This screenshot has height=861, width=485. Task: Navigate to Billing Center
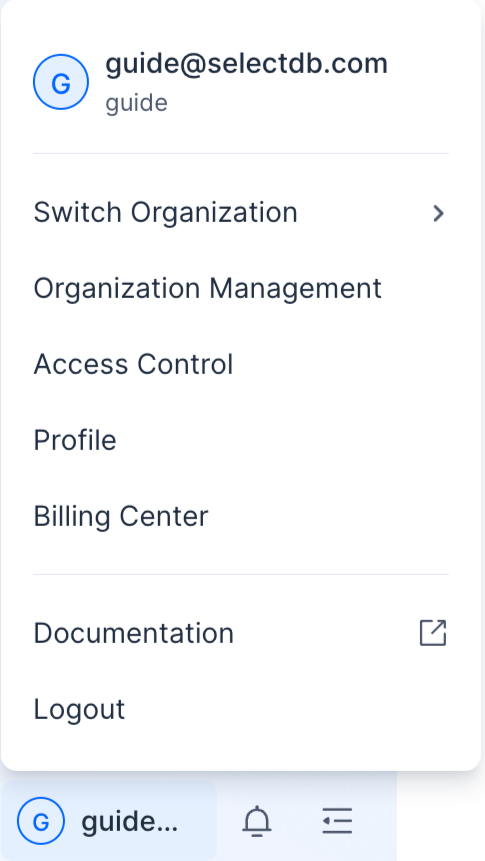(x=241, y=516)
